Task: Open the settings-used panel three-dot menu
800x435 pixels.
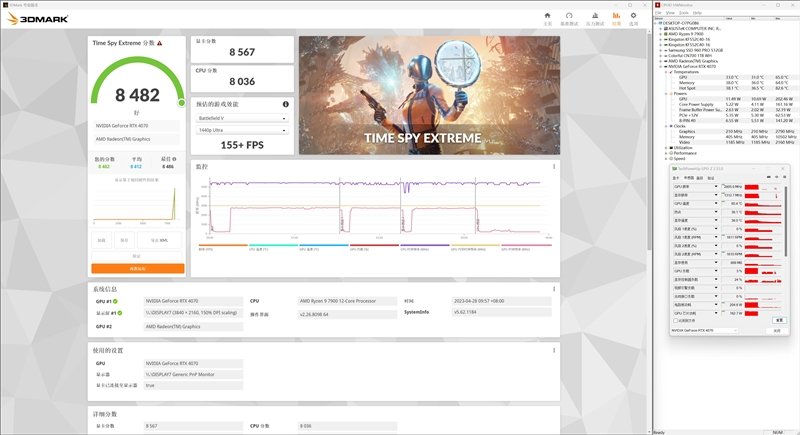Action: point(554,350)
